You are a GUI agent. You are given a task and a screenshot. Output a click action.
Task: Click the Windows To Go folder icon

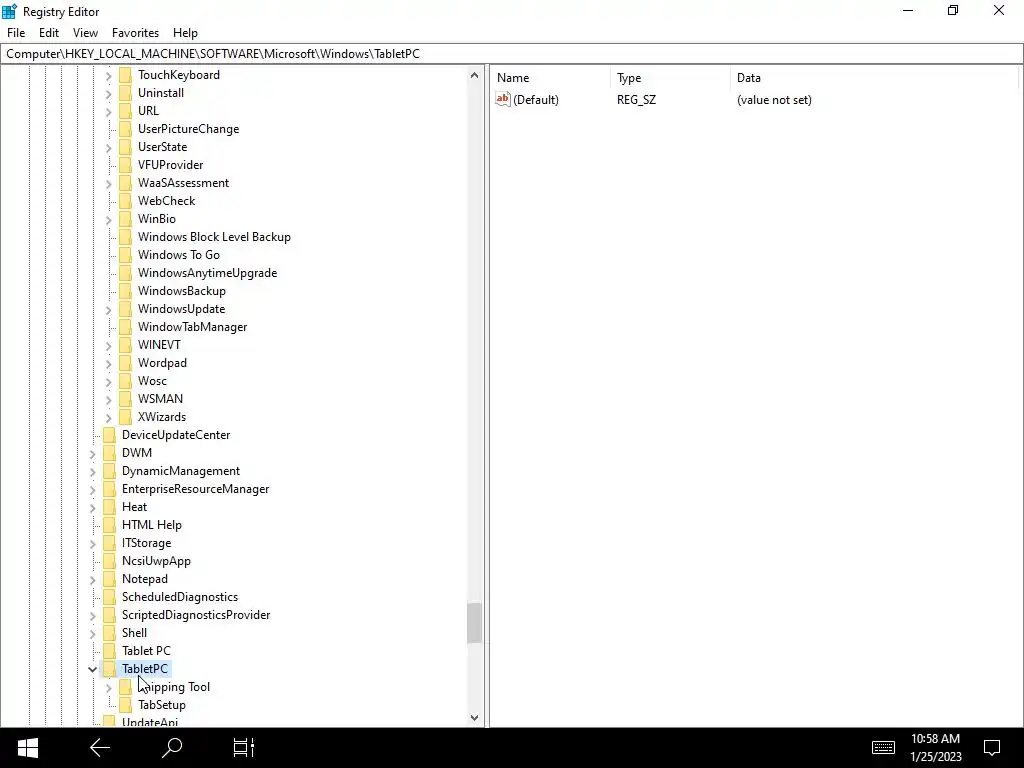point(125,255)
